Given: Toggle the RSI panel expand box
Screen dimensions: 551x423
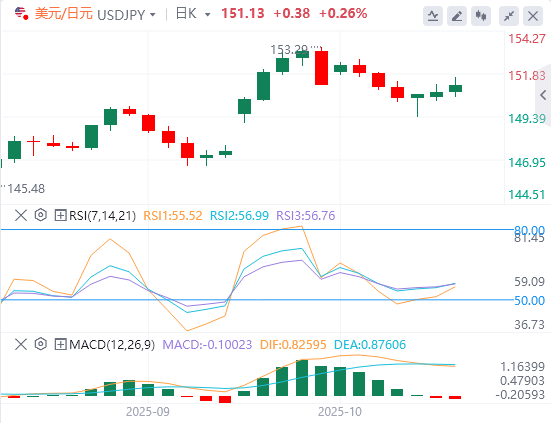Looking at the screenshot, I should tap(60, 215).
